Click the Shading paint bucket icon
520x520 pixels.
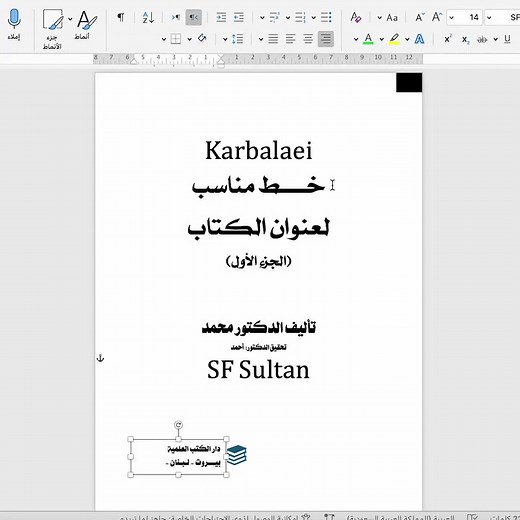click(202, 38)
